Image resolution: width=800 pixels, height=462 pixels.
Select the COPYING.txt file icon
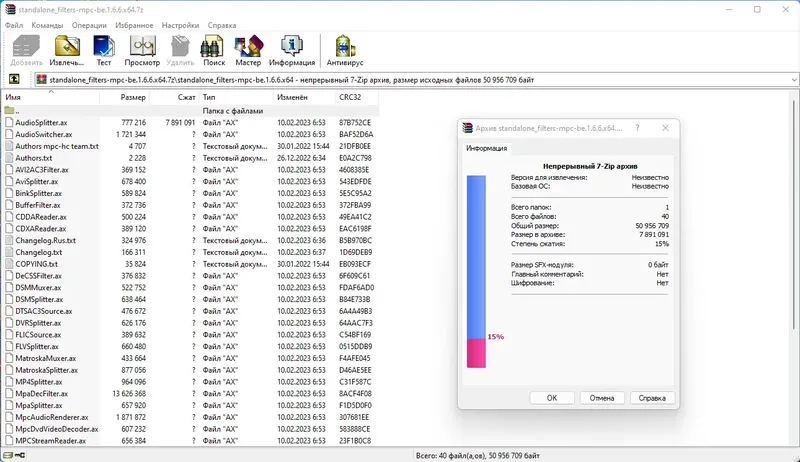pos(9,264)
